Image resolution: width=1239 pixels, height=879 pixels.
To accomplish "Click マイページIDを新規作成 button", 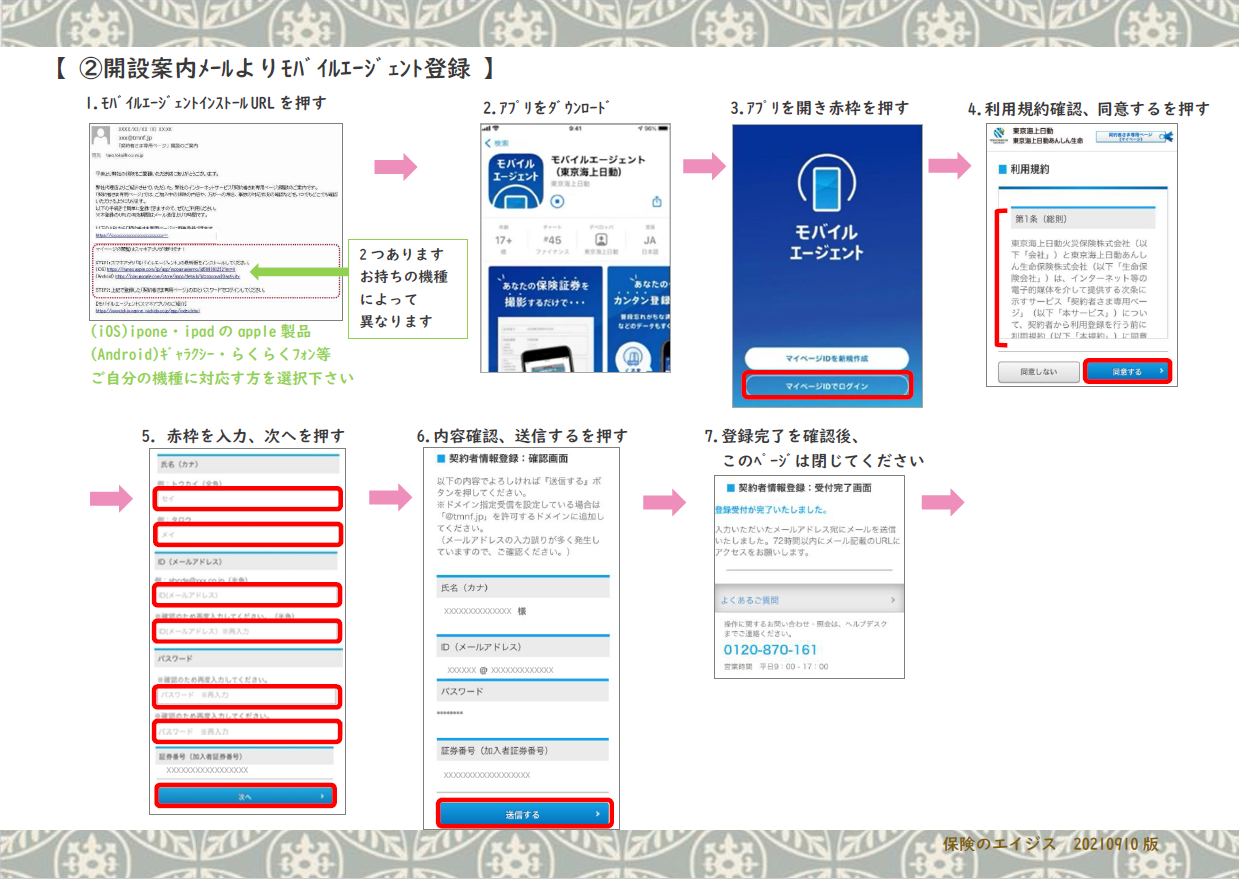I will click(x=826, y=359).
